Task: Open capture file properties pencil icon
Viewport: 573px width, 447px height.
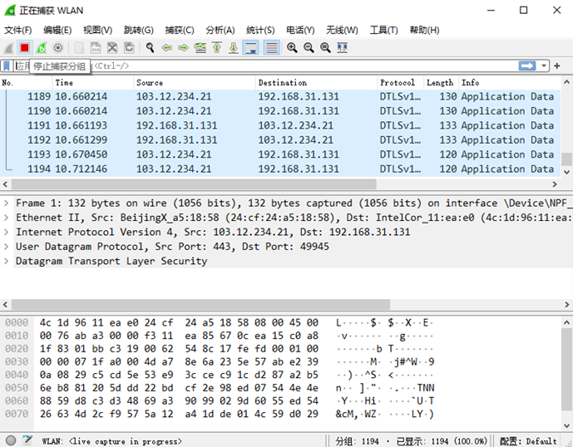Action: coord(27,440)
